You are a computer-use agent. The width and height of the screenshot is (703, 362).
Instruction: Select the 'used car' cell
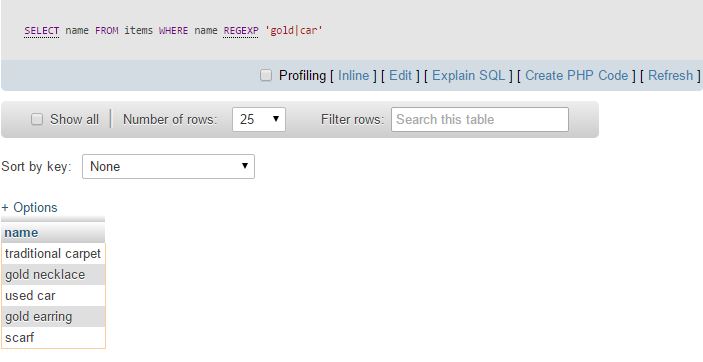coord(53,296)
